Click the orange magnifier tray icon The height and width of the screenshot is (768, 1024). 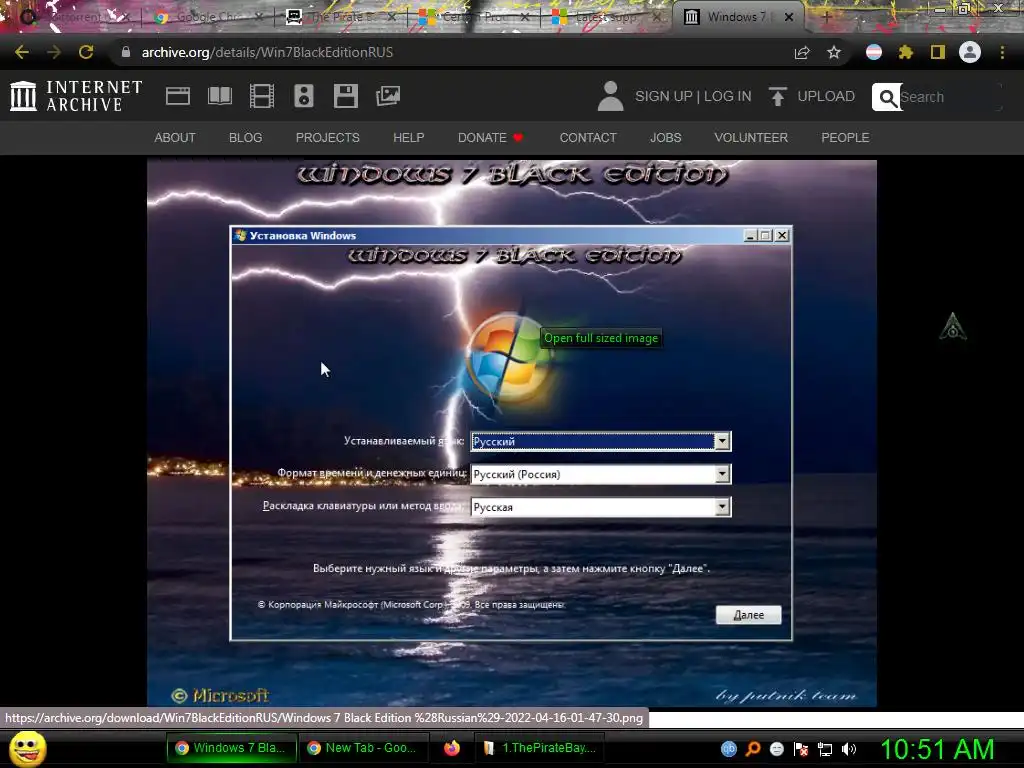(x=753, y=749)
